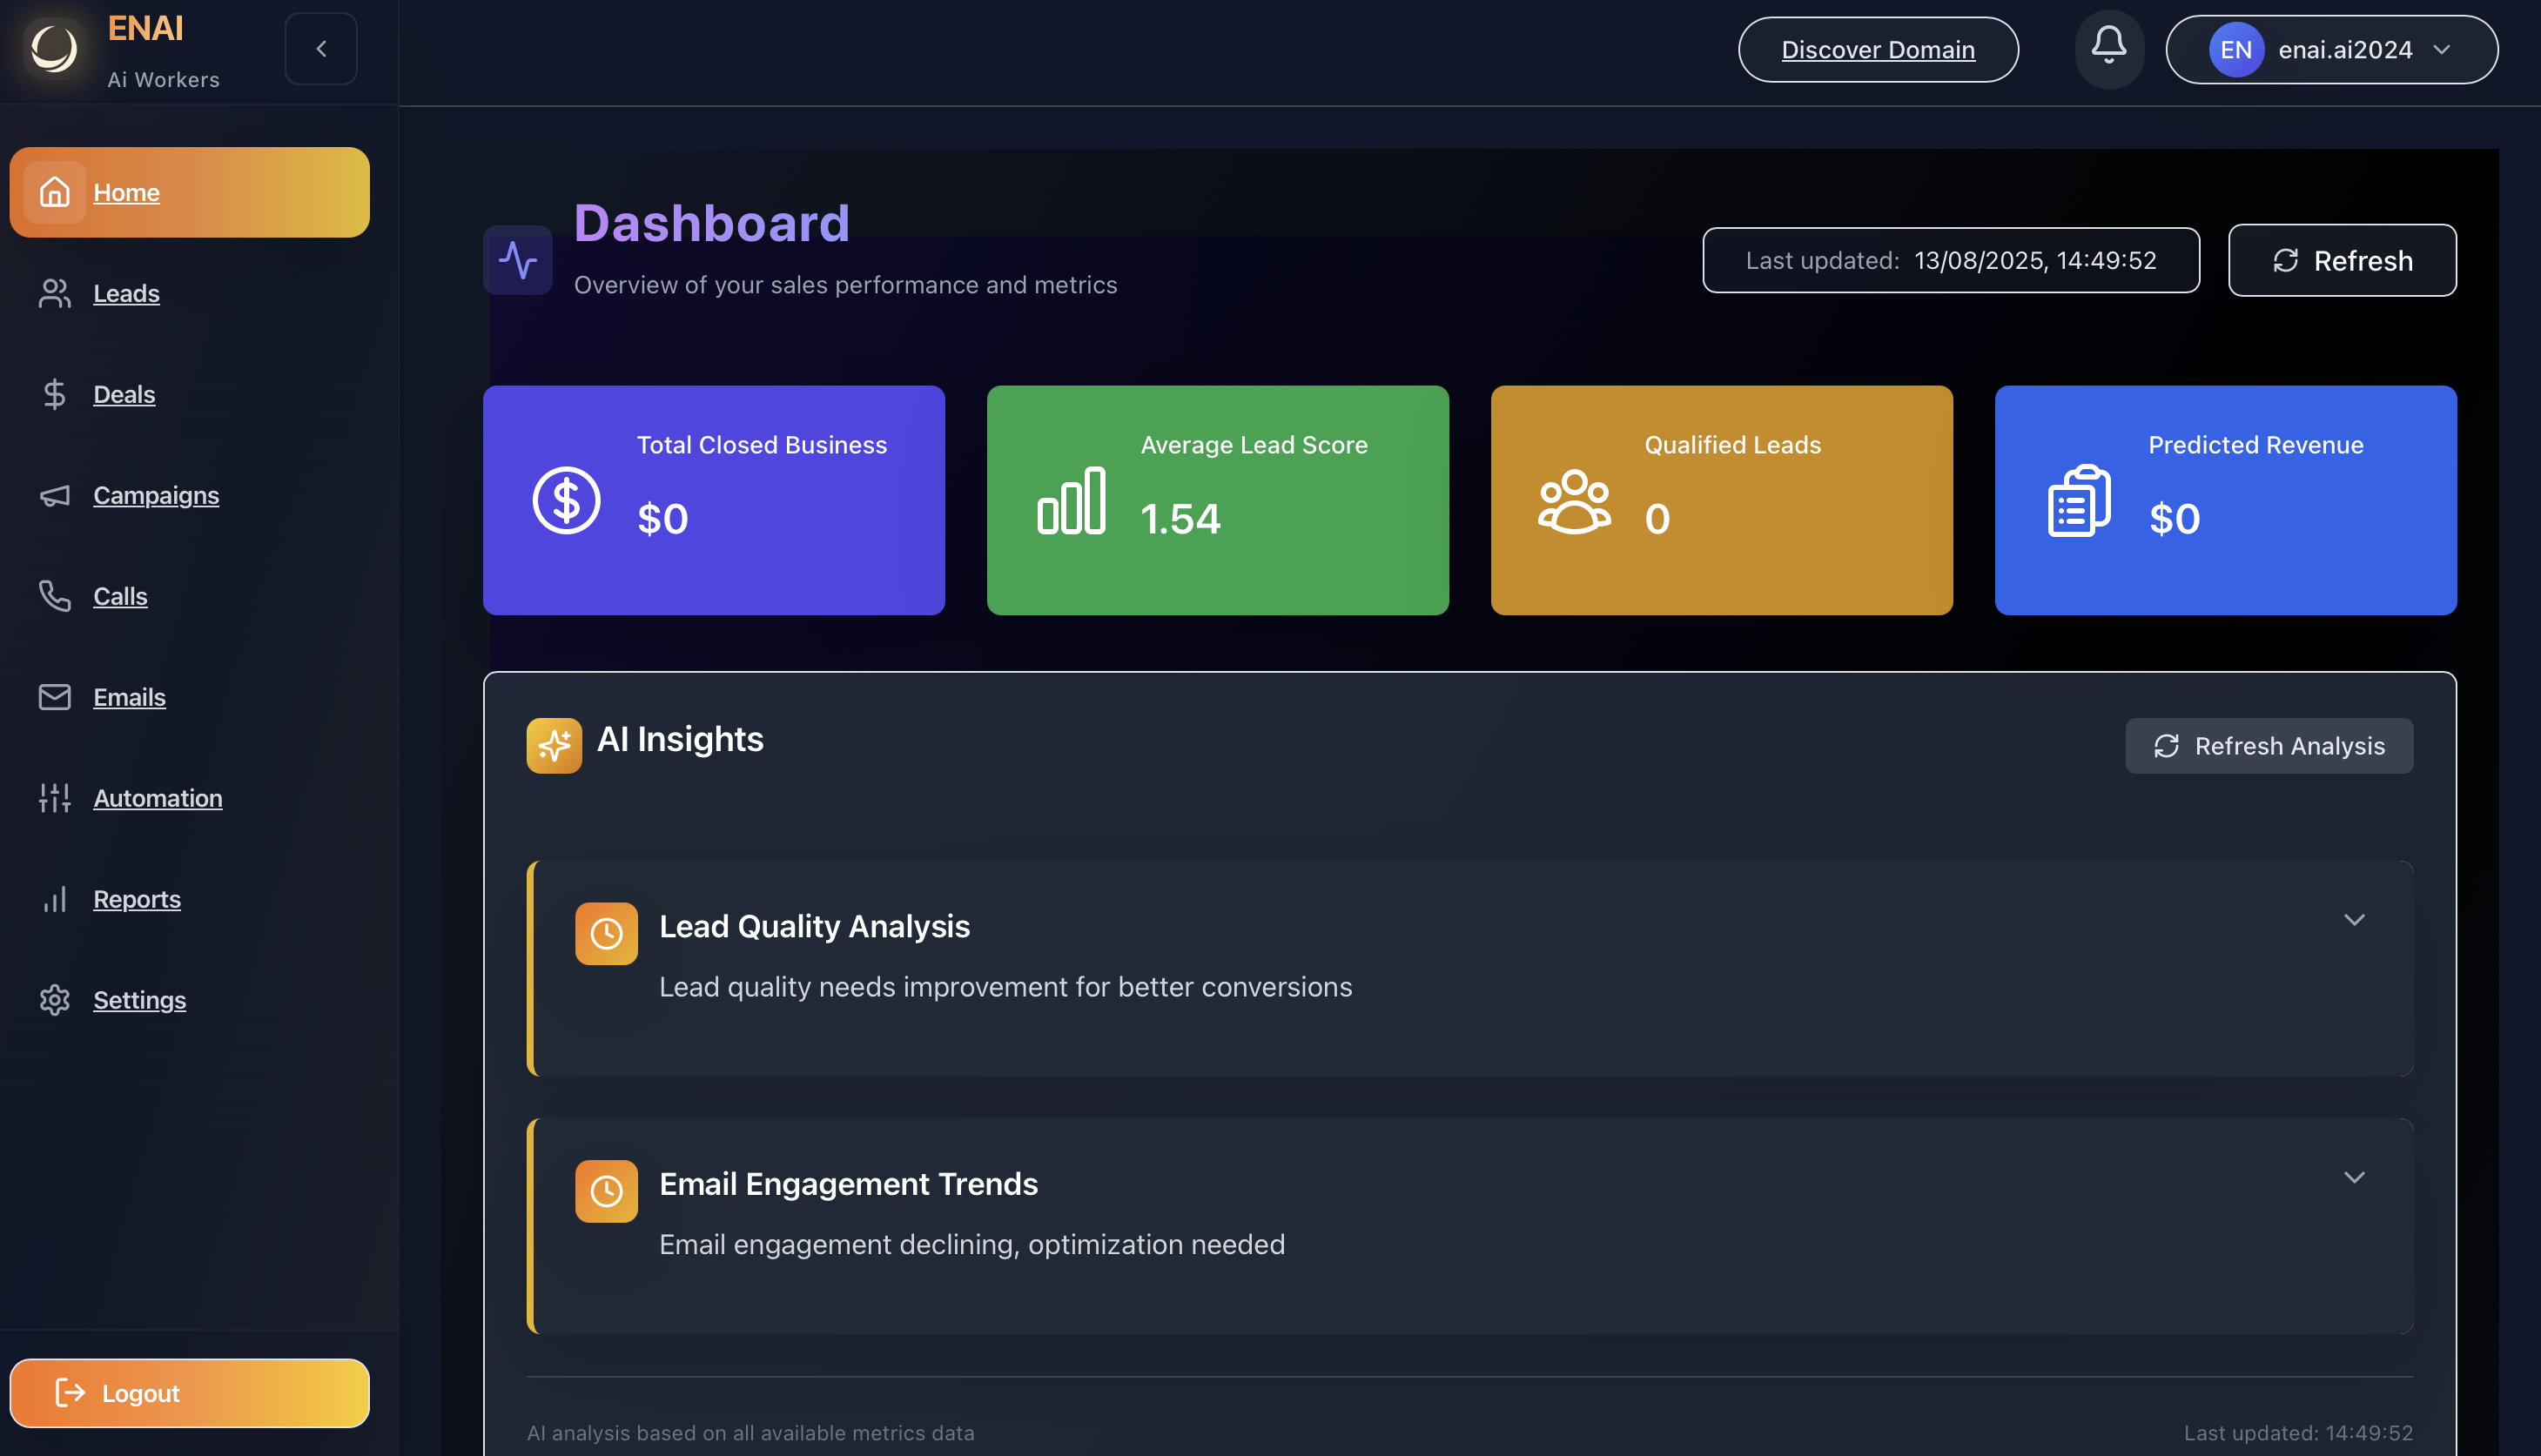Click the Discover Domain button

click(1878, 48)
